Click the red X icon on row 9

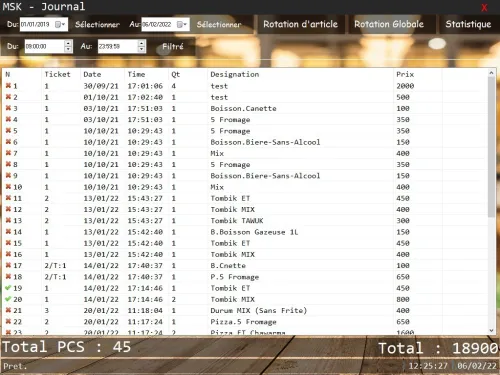point(8,175)
